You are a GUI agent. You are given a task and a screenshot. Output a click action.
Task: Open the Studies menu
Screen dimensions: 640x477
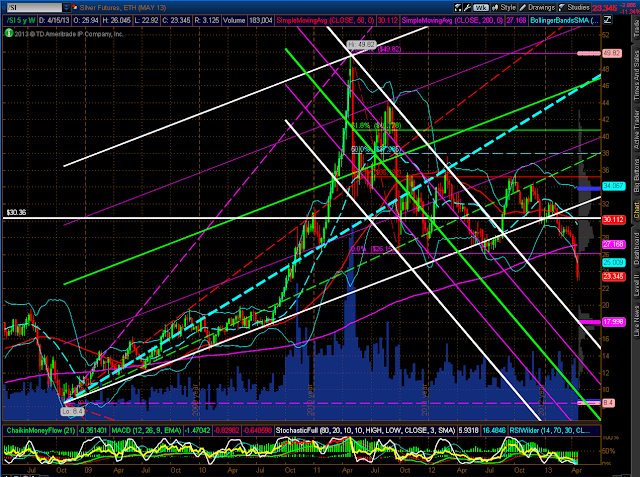574,7
